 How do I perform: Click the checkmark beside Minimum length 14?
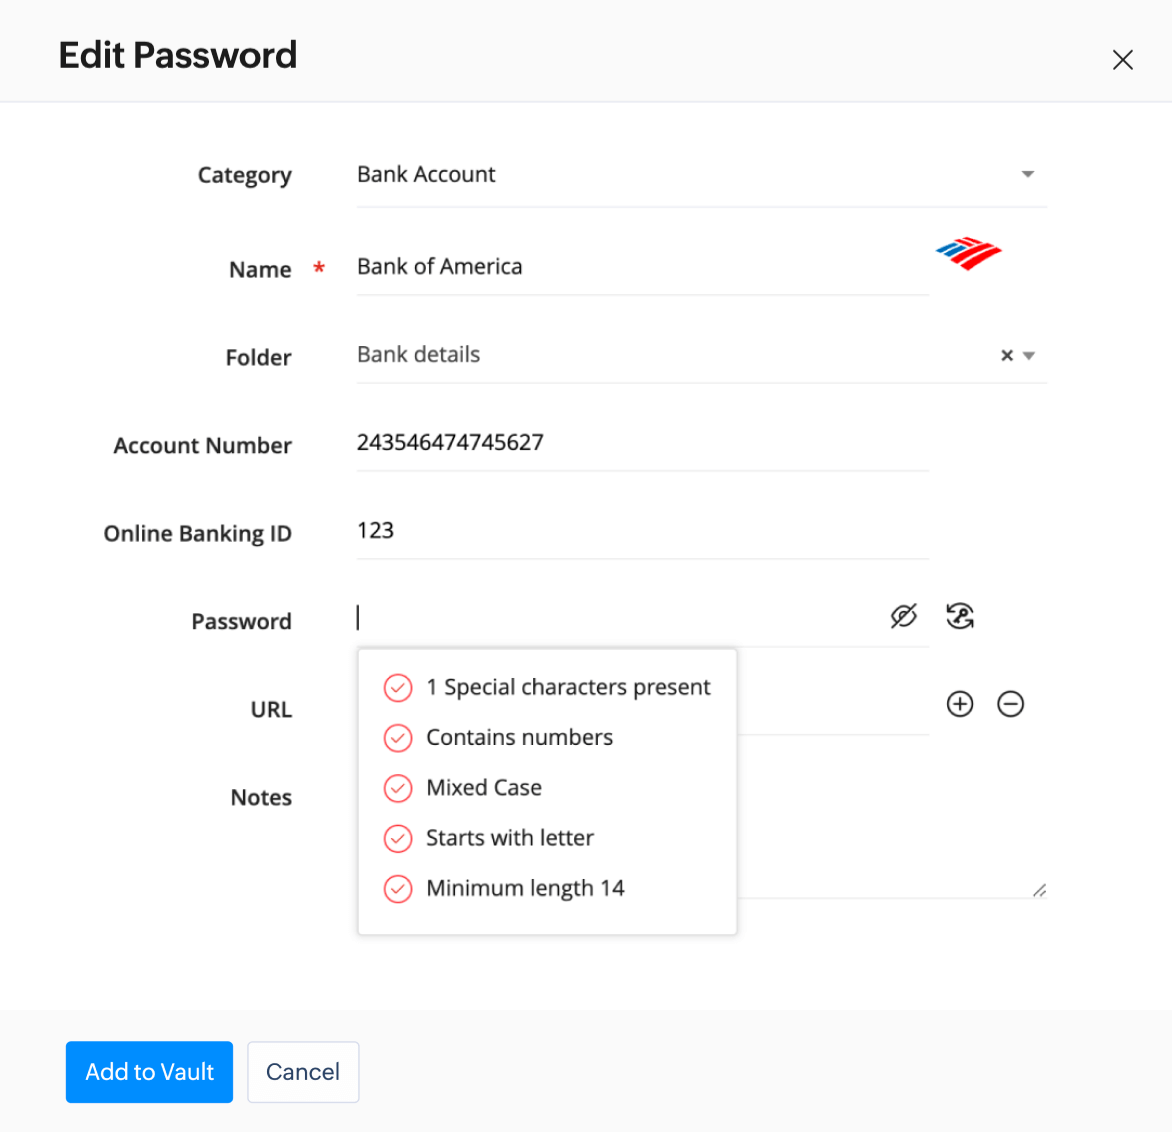click(397, 888)
